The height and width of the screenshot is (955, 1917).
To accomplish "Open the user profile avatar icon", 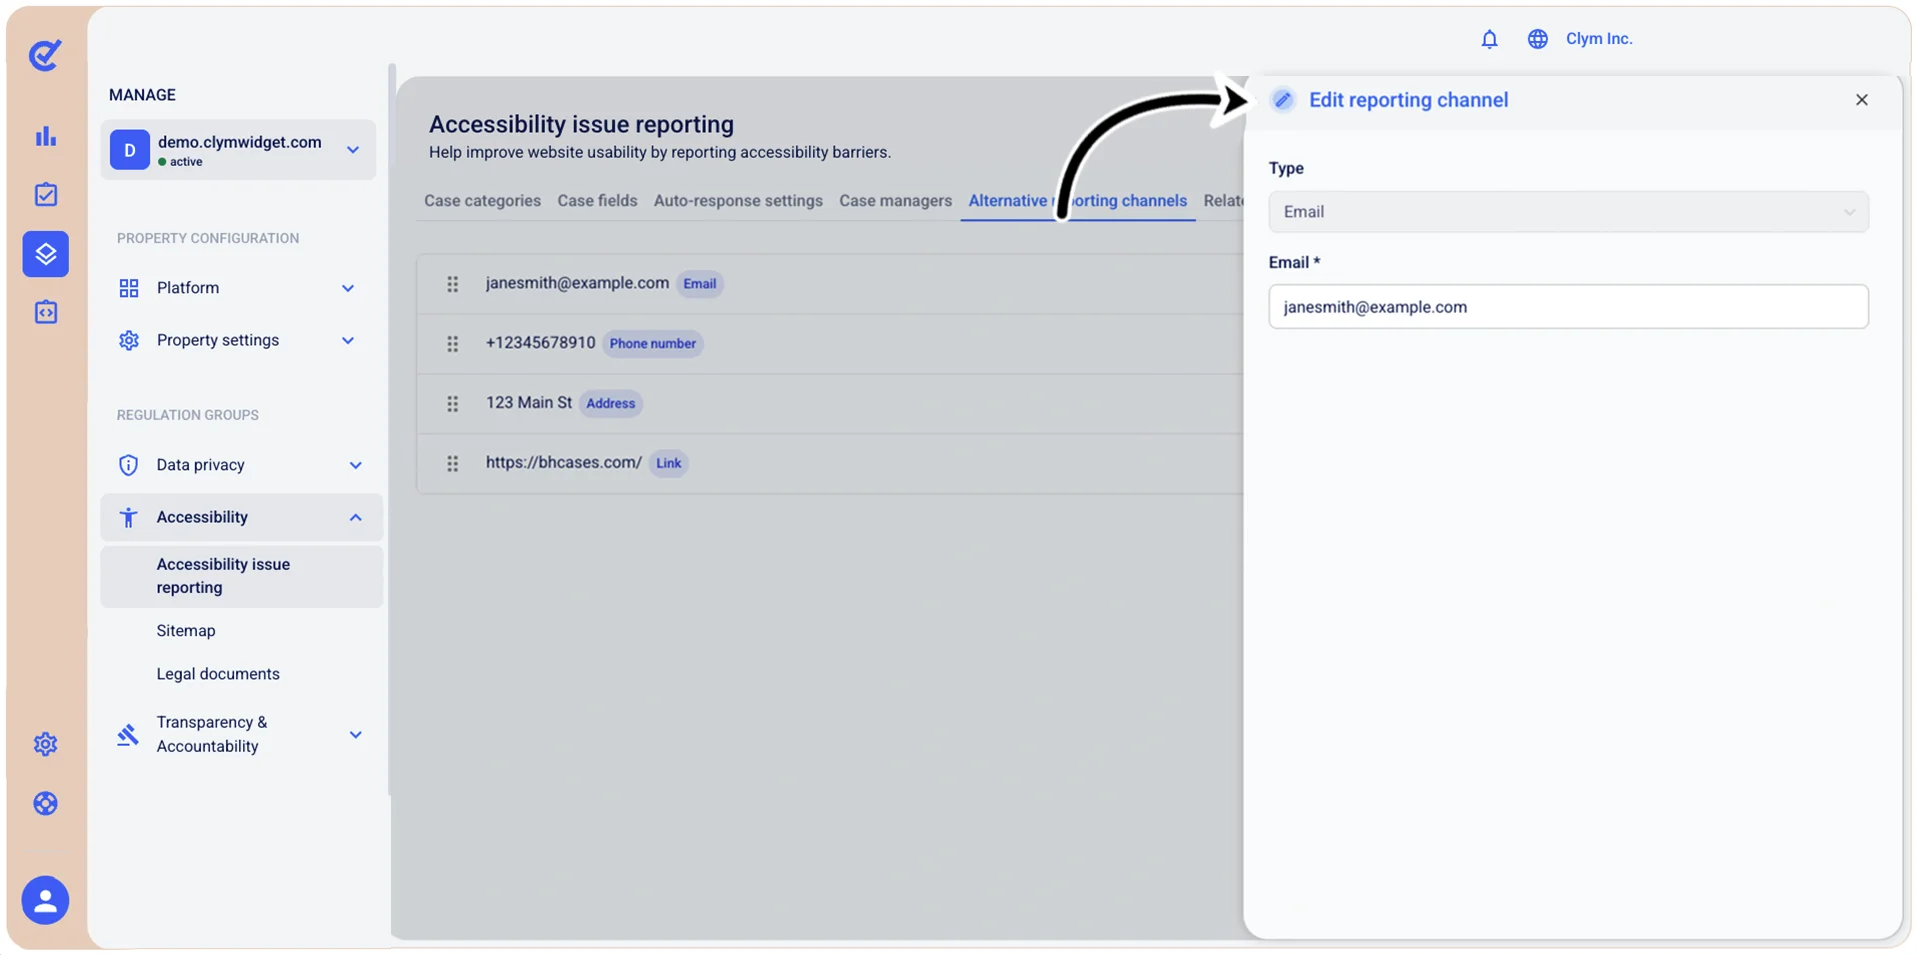I will pyautogui.click(x=46, y=900).
